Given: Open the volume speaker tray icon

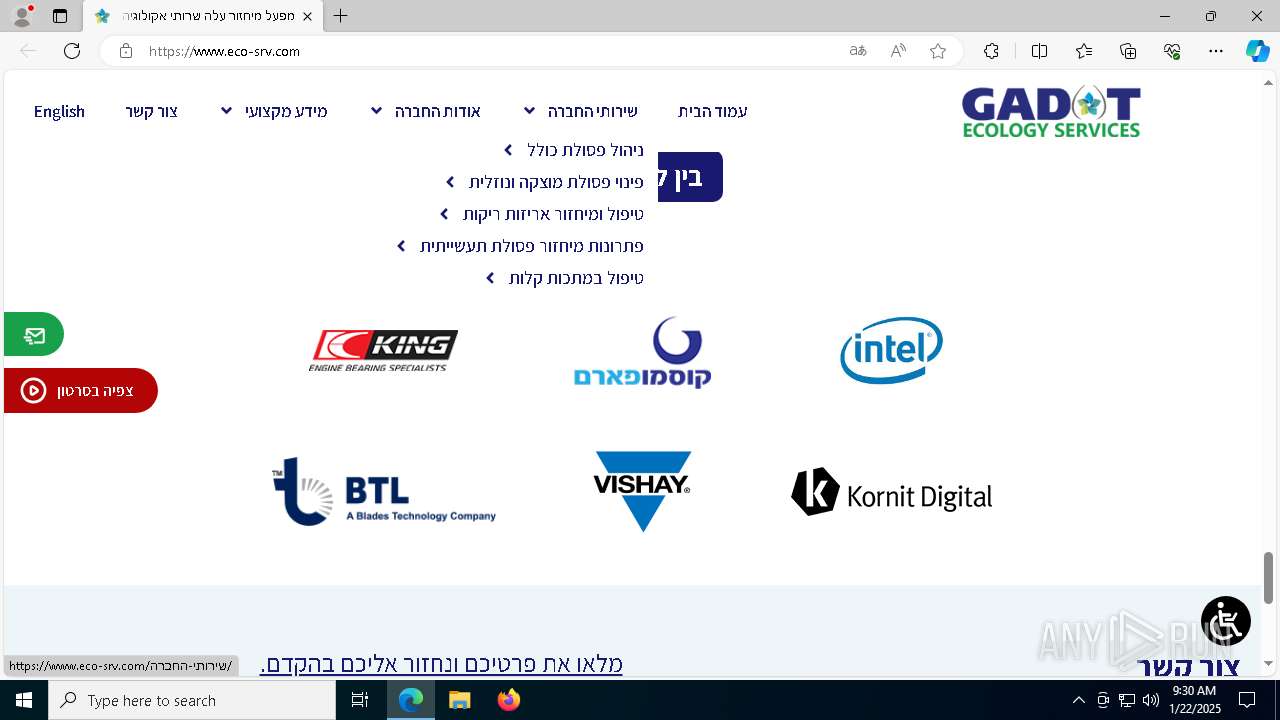Looking at the screenshot, I should point(1150,700).
